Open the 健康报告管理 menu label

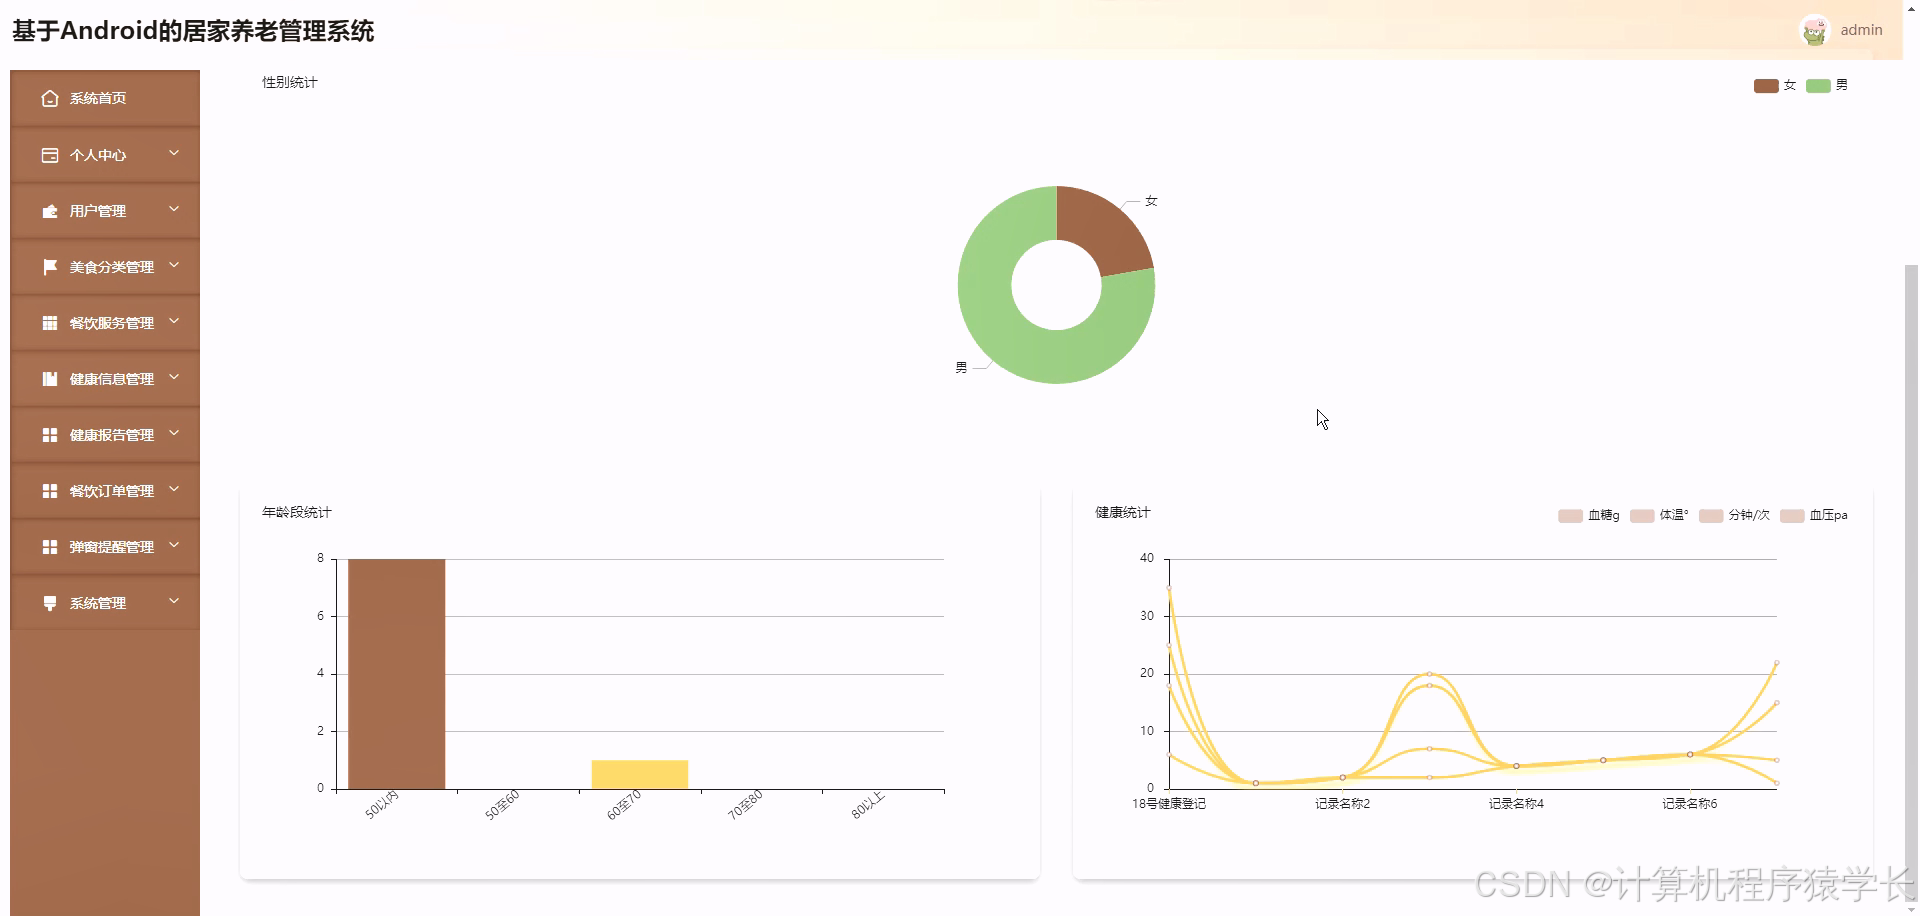pos(112,435)
